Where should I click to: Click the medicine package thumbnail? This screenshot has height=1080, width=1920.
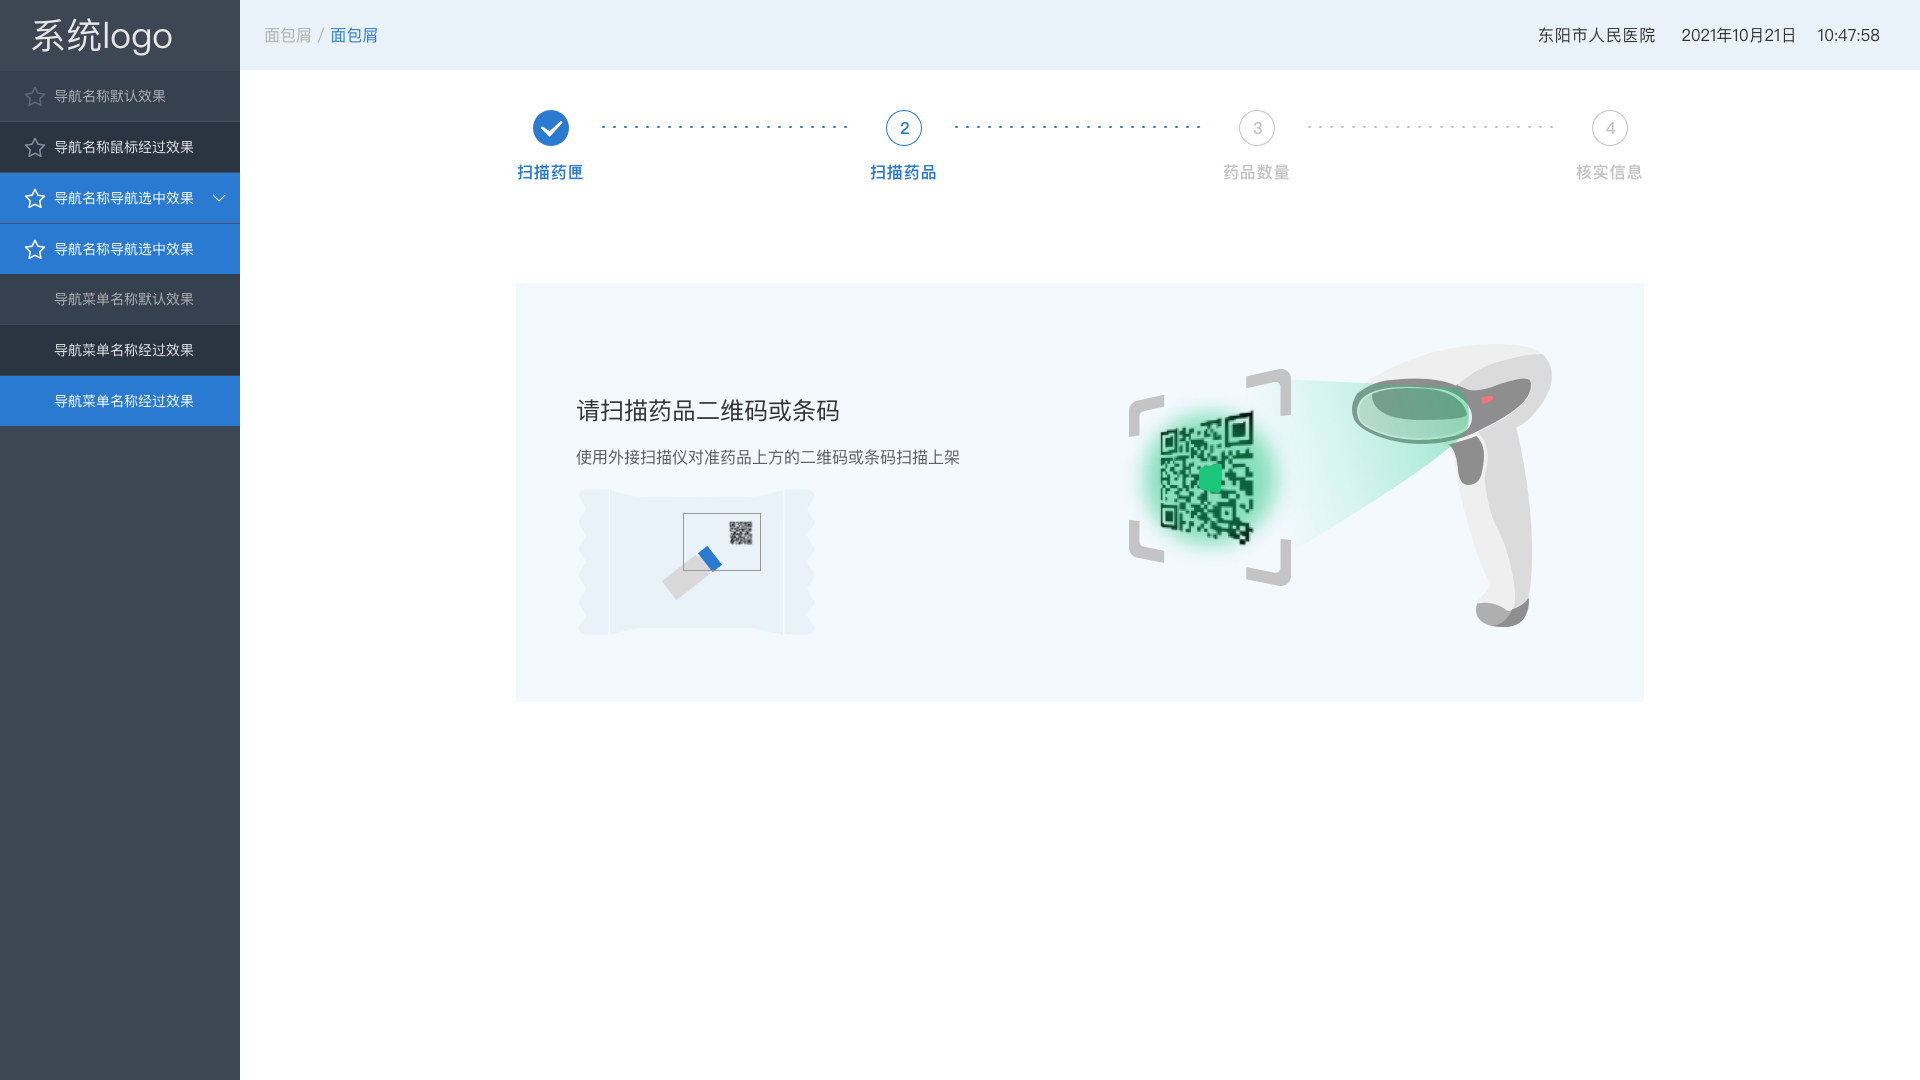coord(697,561)
